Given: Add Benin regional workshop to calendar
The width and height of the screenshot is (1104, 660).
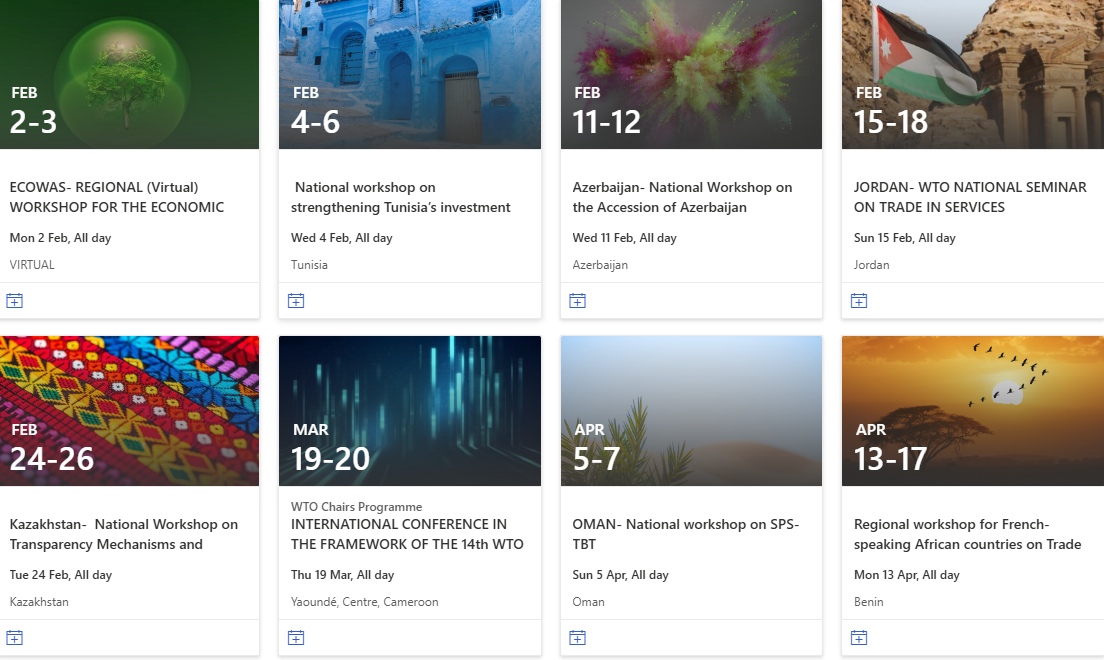Looking at the screenshot, I should (x=859, y=638).
